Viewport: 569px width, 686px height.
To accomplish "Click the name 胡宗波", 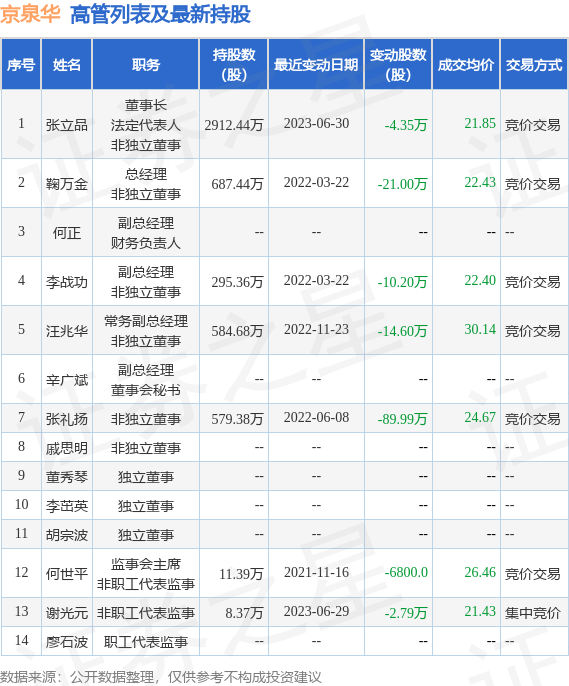I will tap(66, 535).
